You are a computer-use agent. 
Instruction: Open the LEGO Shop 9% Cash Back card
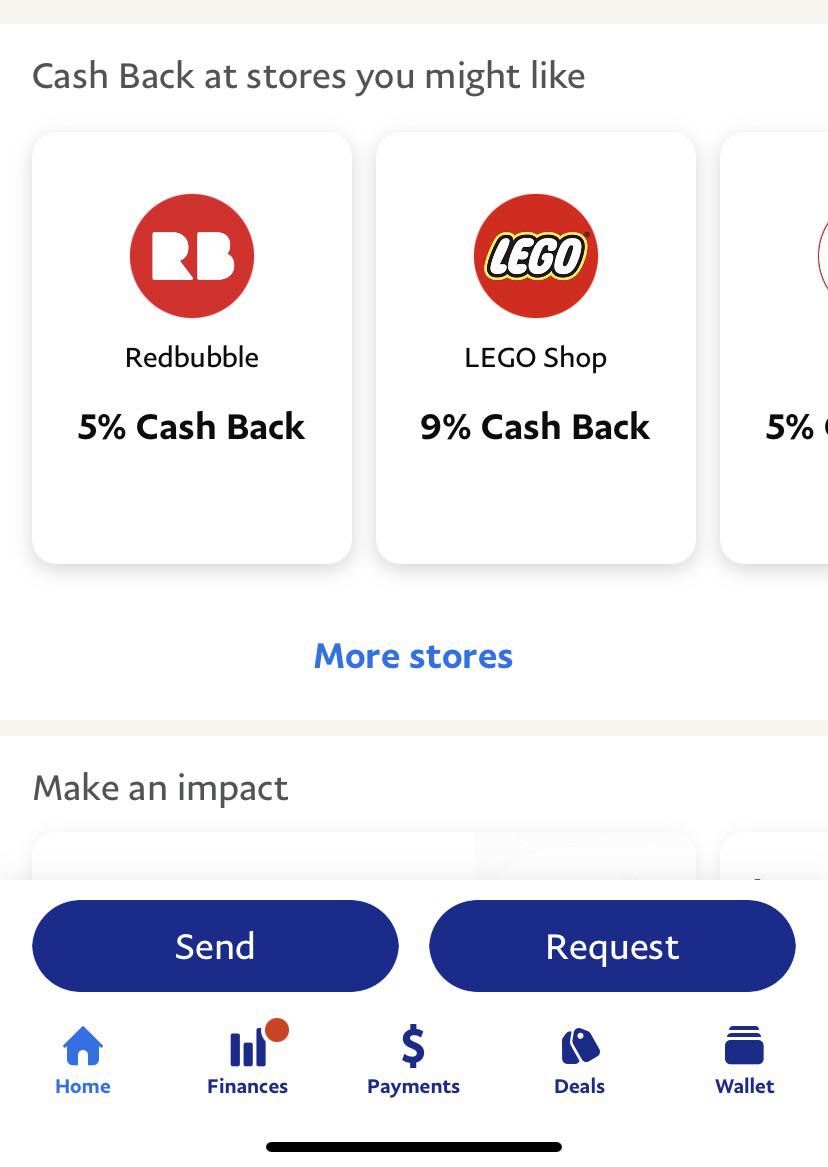(536, 346)
